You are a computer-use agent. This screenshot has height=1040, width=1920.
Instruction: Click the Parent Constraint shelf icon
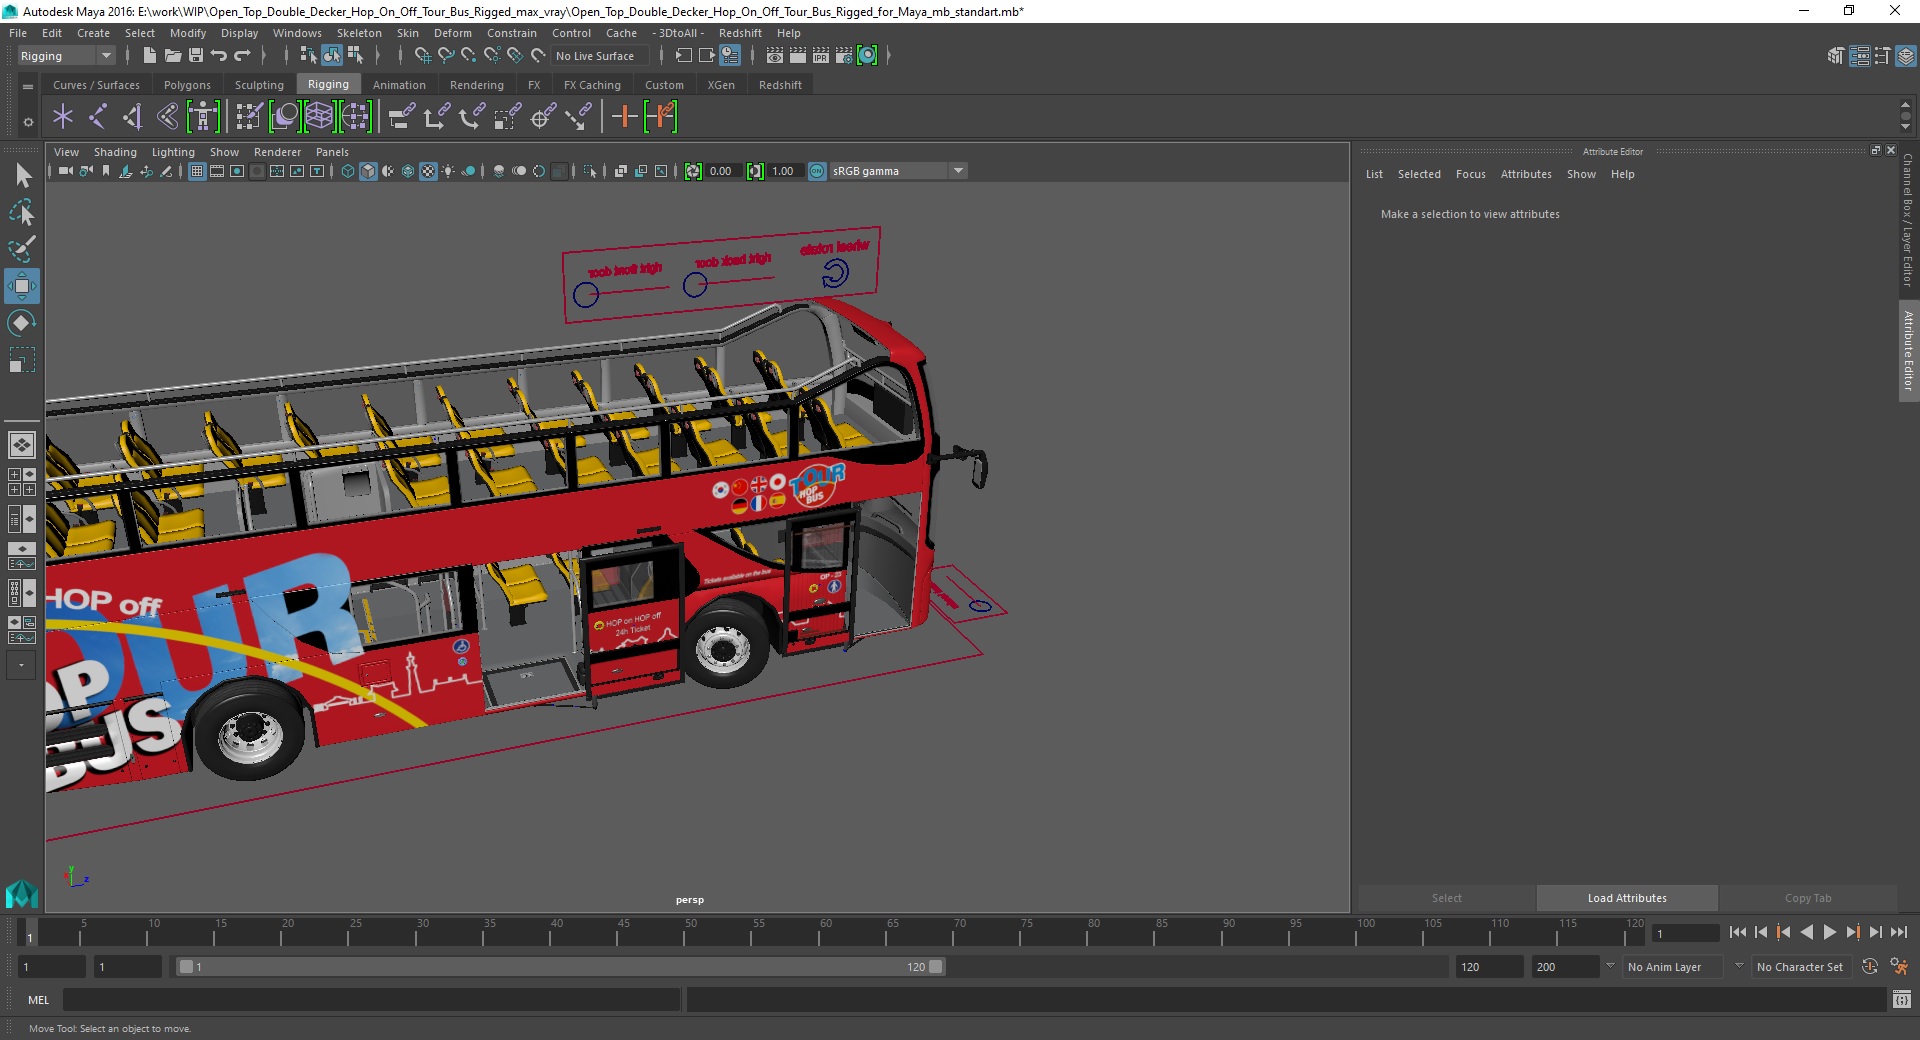coord(402,117)
